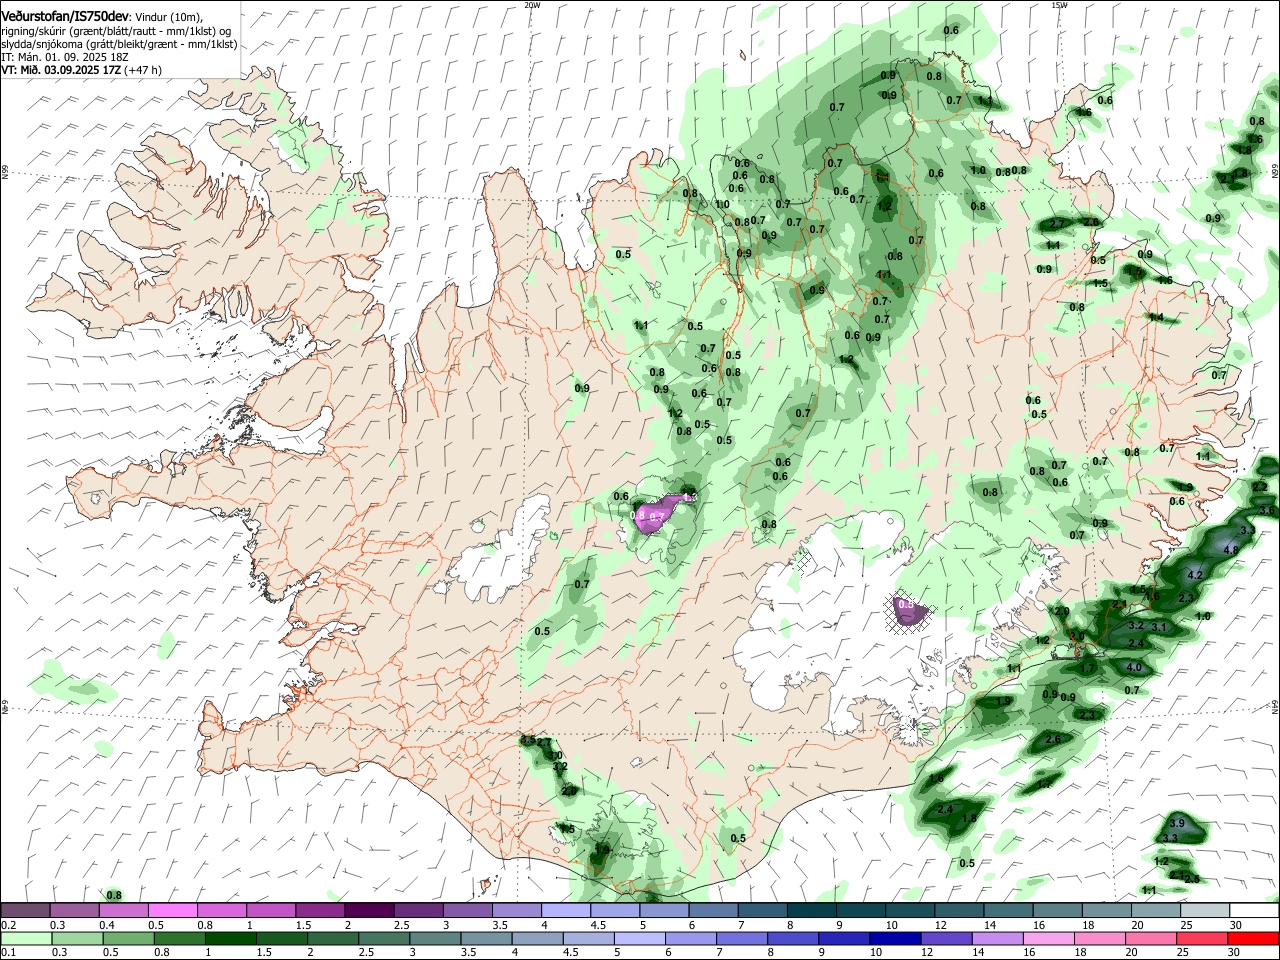Click the Veðurstofan/IS750dev title text
The height and width of the screenshot is (960, 1280).
[x=65, y=16]
